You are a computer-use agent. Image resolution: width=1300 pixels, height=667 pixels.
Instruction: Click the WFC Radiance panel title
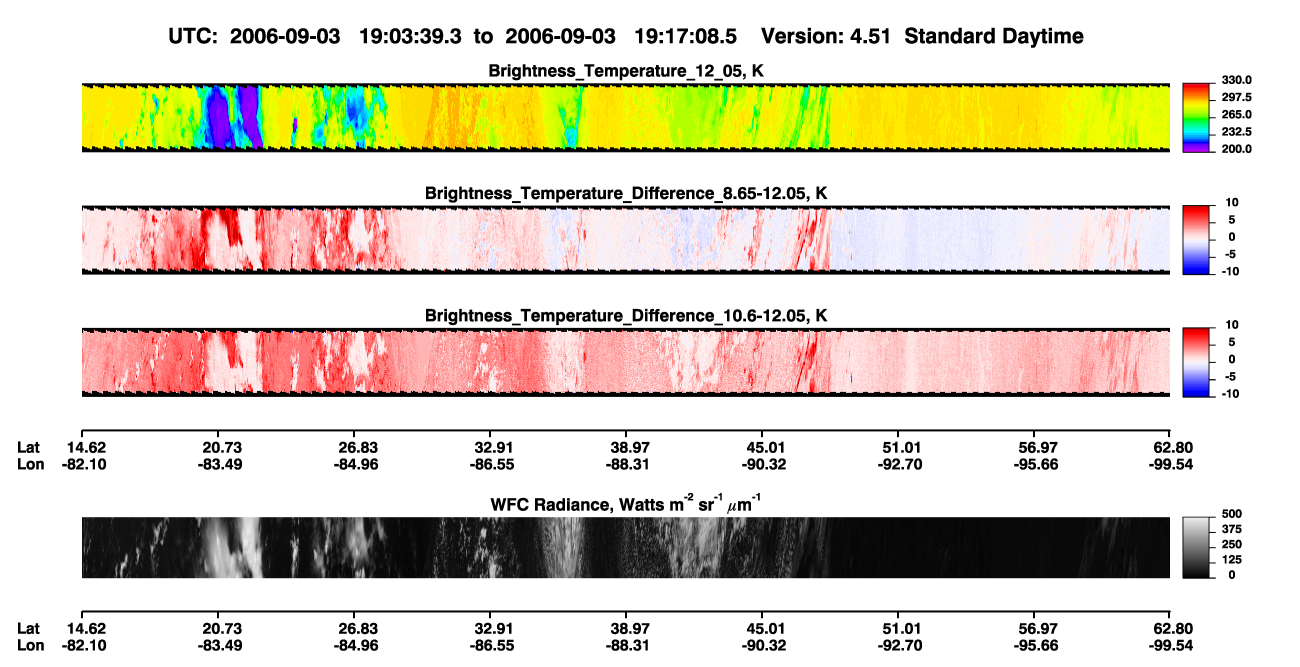pyautogui.click(x=626, y=503)
